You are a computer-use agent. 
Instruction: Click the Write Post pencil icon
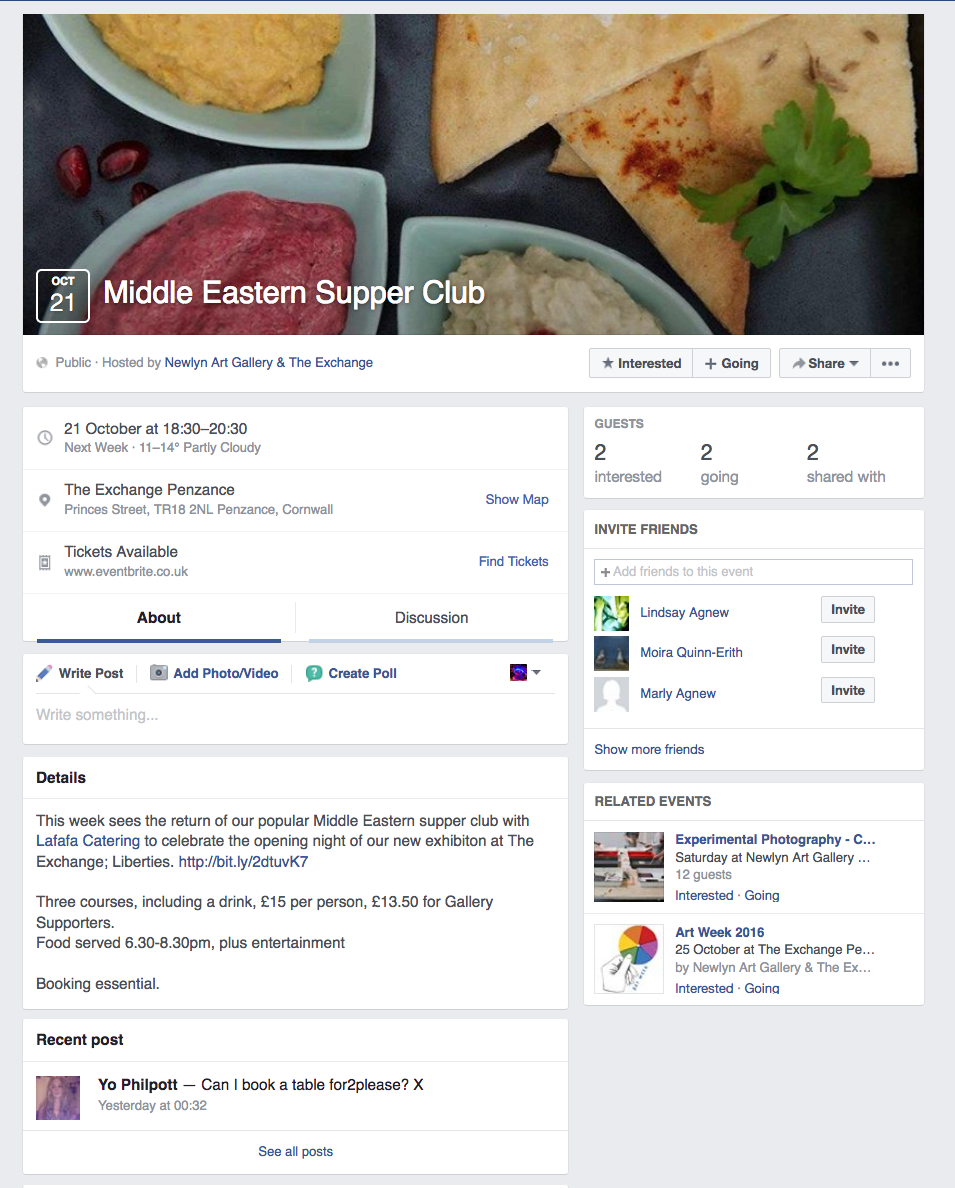(x=44, y=673)
